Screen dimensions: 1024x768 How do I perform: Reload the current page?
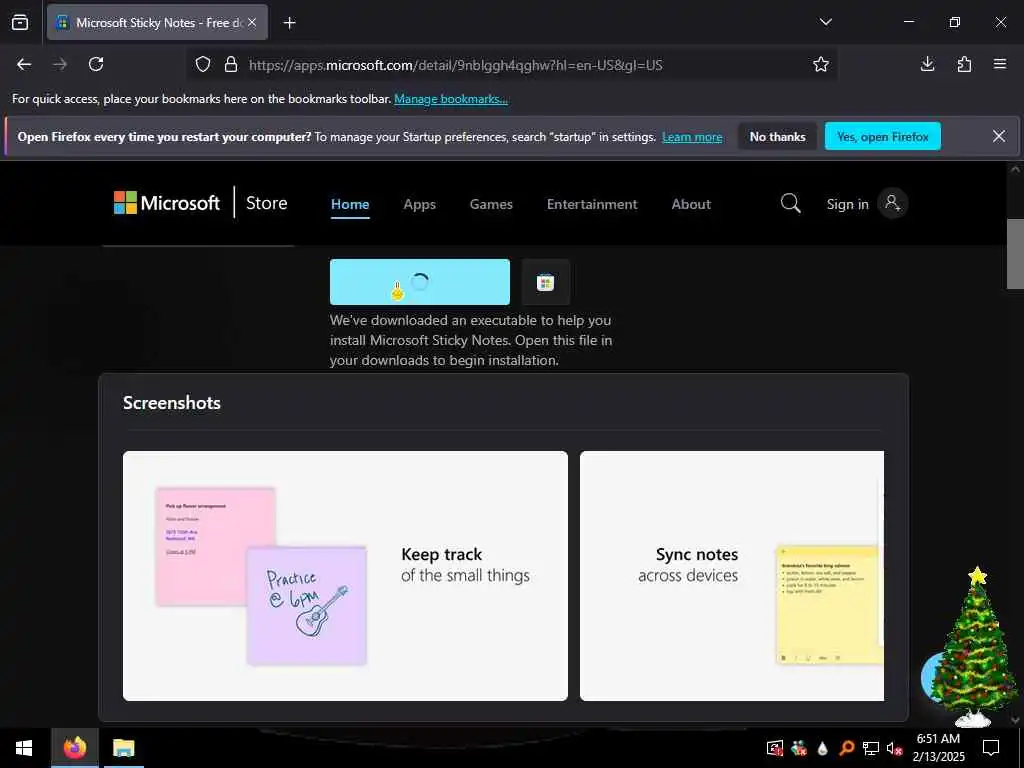(x=96, y=64)
